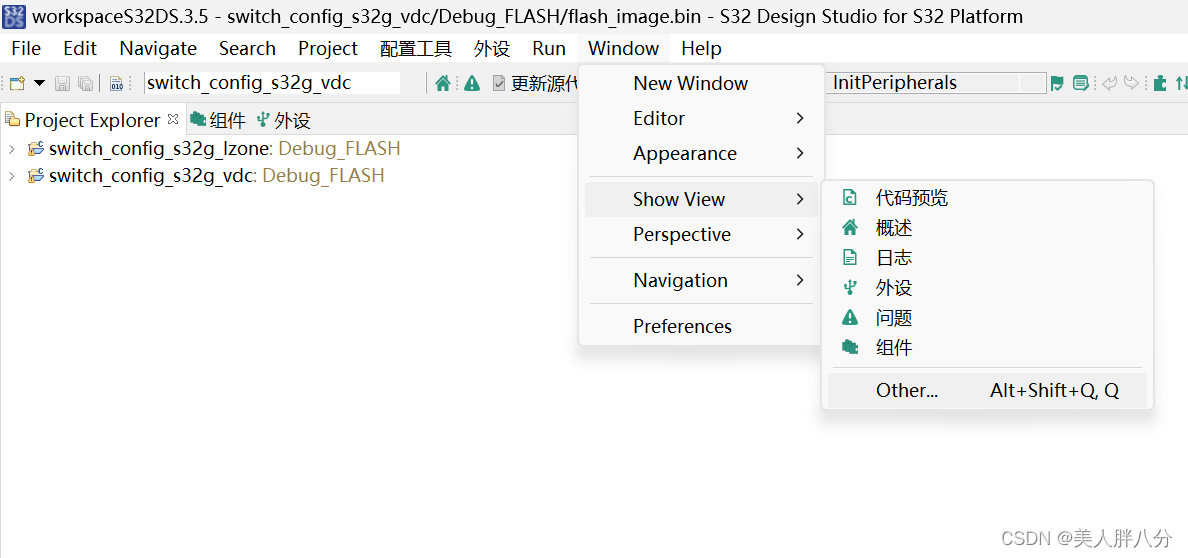The image size is (1188, 558).
Task: Open the Navigate menu
Action: pyautogui.click(x=158, y=49)
